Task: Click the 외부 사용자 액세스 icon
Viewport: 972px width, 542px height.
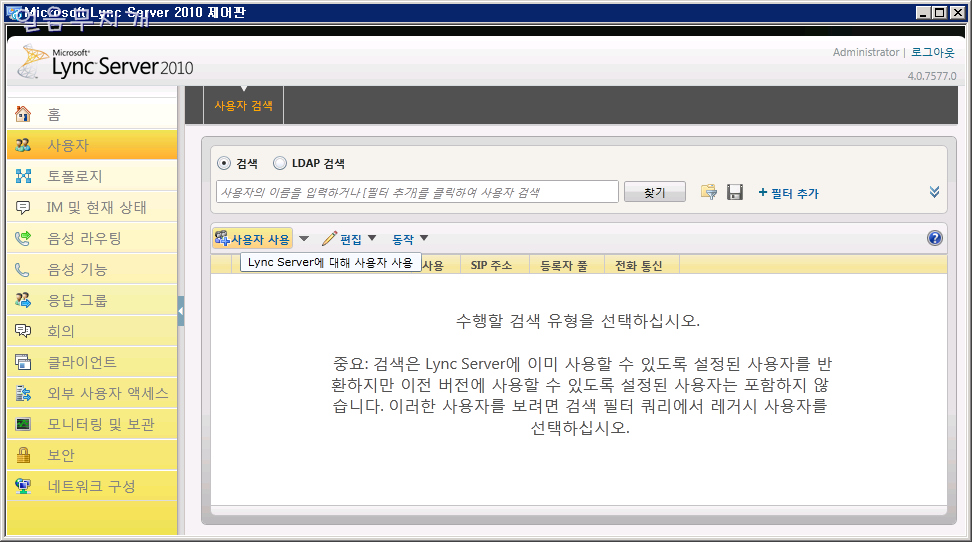Action: [x=23, y=393]
